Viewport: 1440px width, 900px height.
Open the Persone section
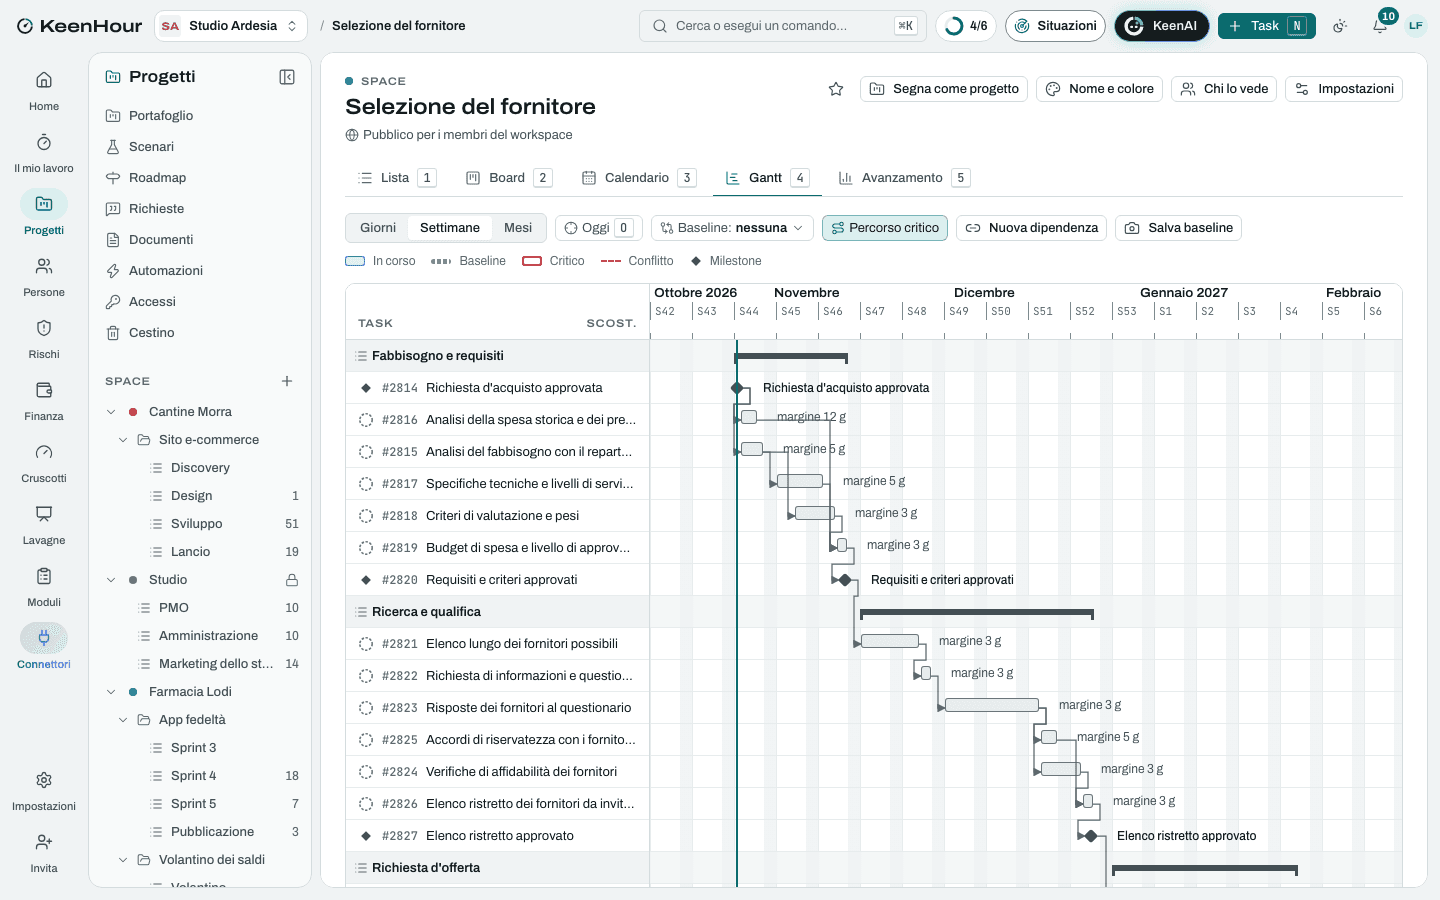[x=44, y=277]
